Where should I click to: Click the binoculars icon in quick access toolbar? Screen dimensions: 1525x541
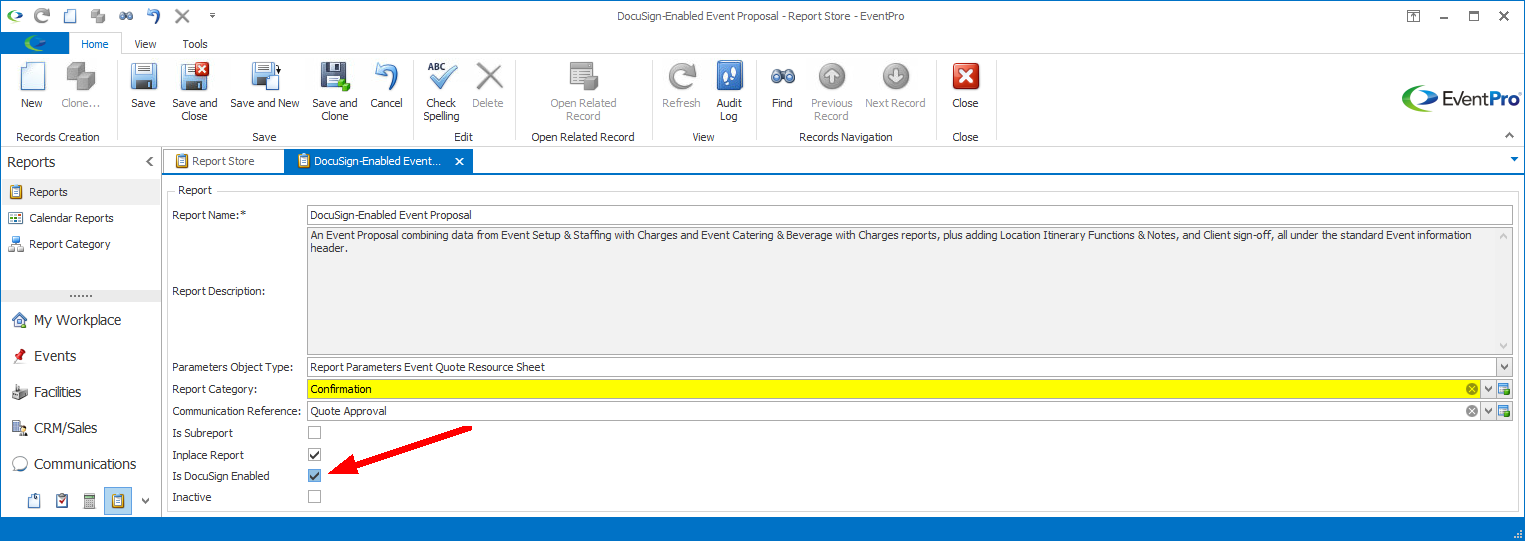126,16
